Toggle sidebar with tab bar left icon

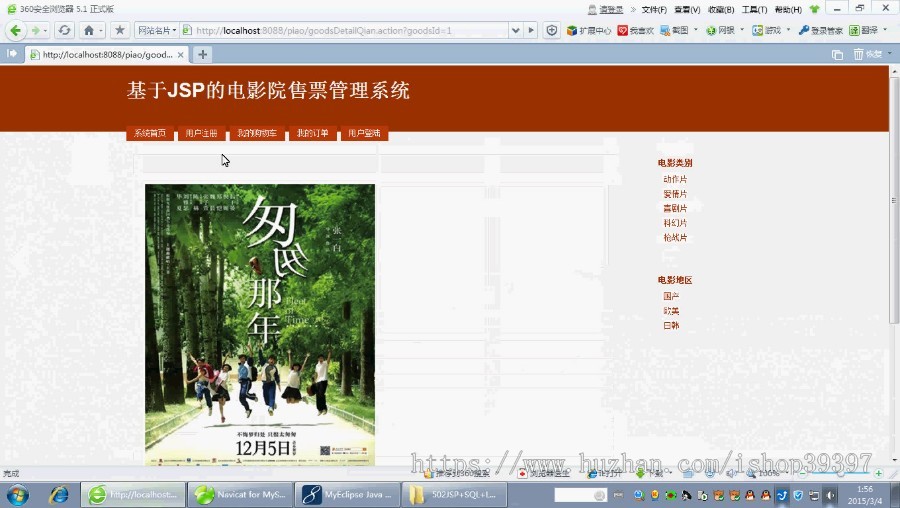(11, 54)
